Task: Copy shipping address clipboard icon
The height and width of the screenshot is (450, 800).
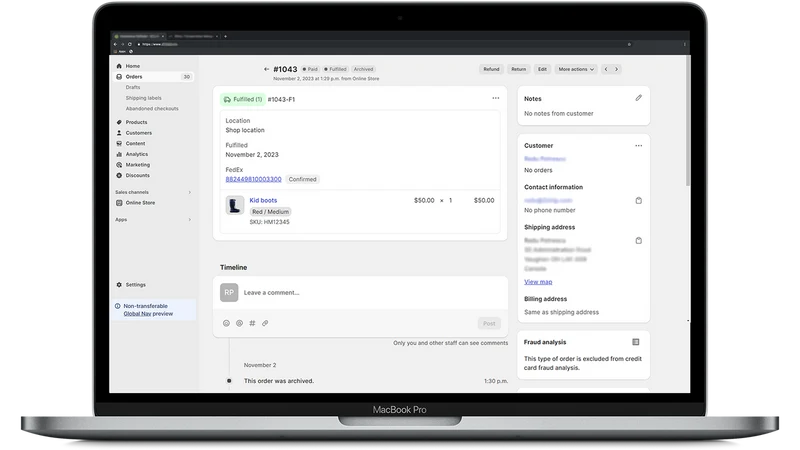Action: pos(638,241)
